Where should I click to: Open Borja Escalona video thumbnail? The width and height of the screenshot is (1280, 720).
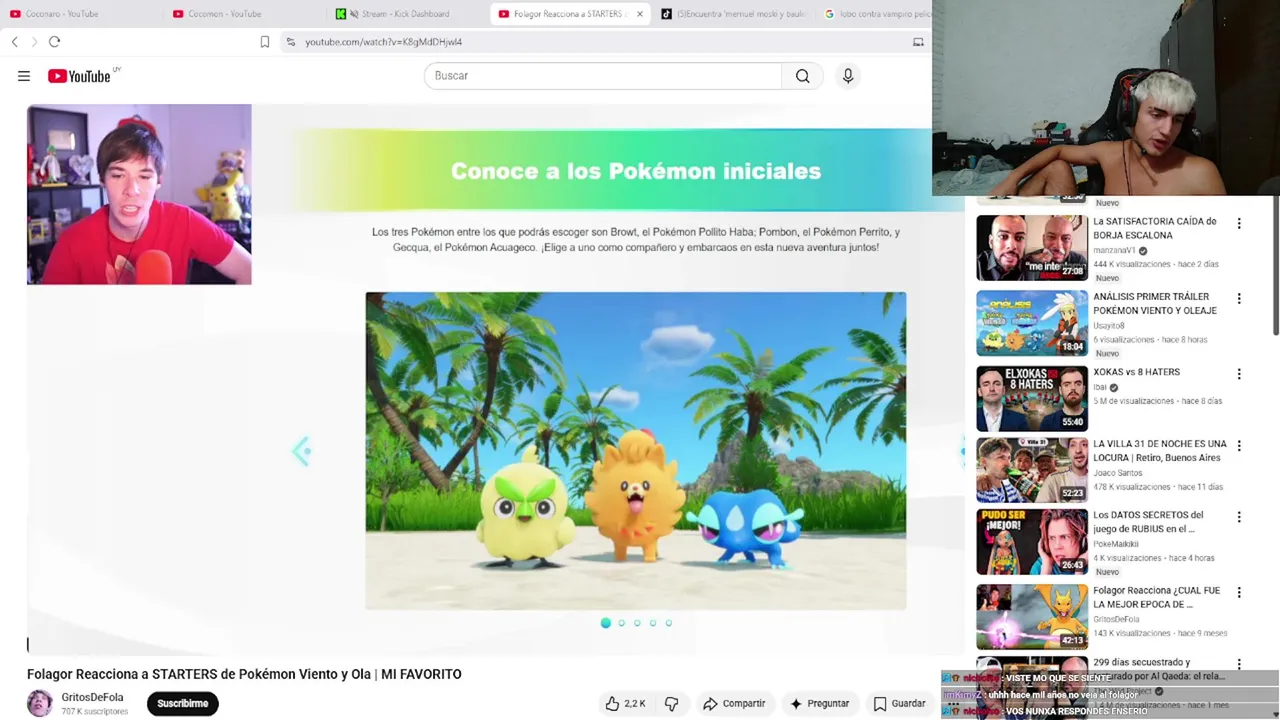(x=1032, y=248)
